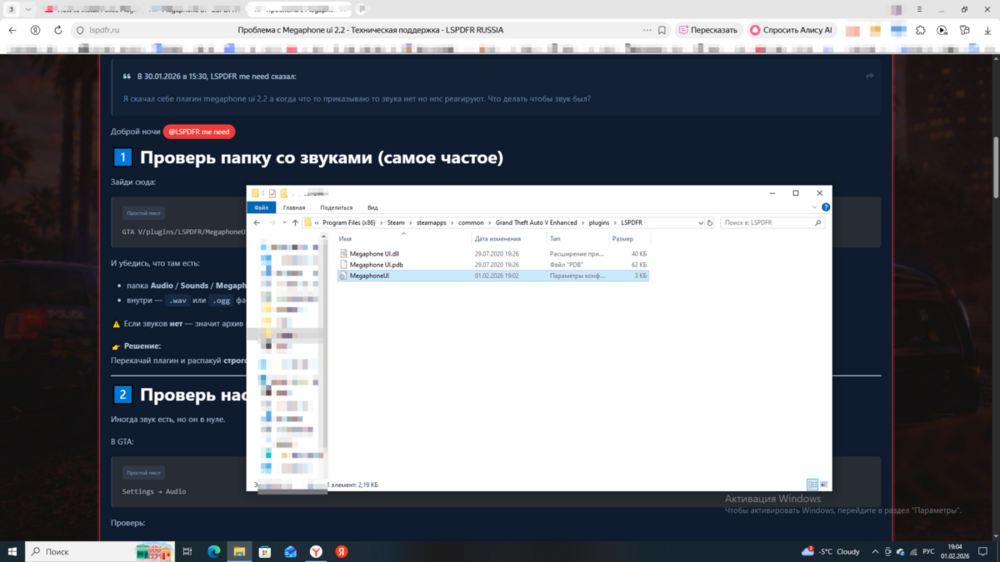Screen dimensions: 1000x562
Task: Click the Пересказать button
Action: [x=708, y=30]
